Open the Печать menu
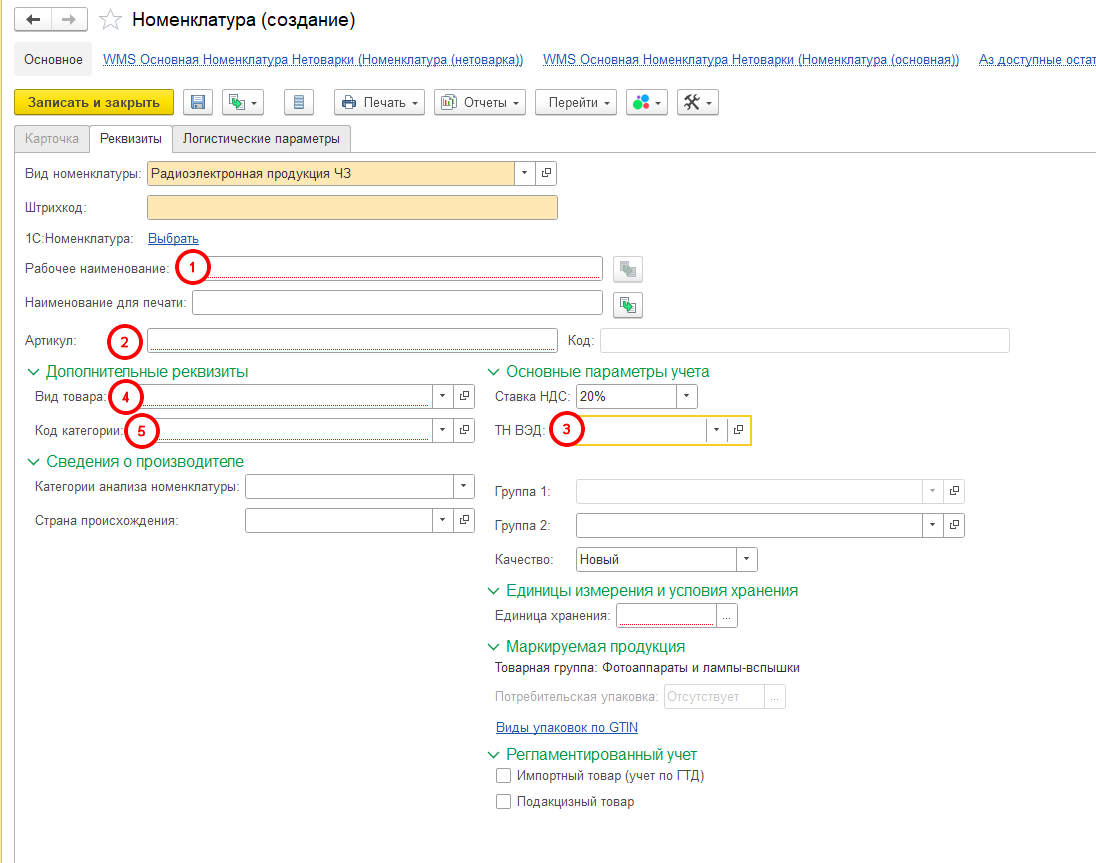The width and height of the screenshot is (1096, 863). [x=379, y=102]
